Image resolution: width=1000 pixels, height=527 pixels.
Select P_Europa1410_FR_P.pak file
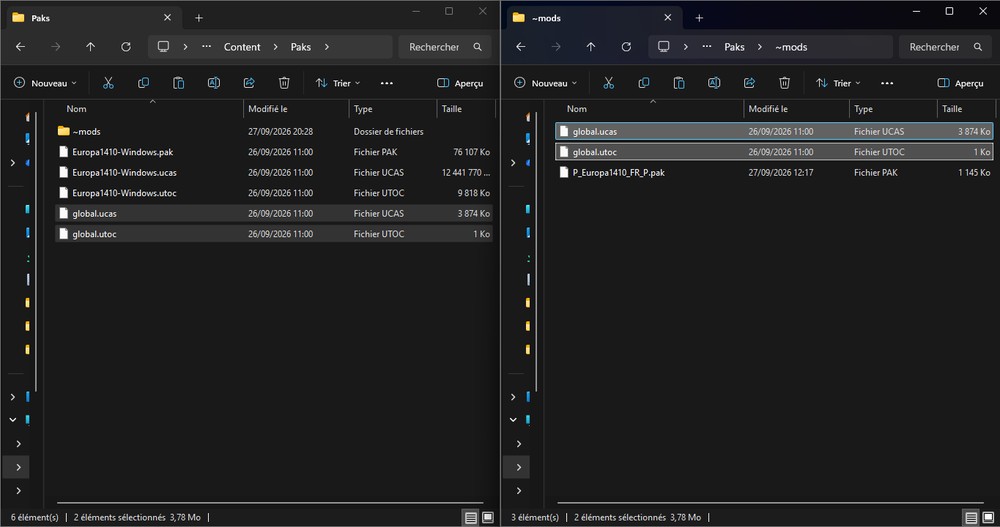774,172
